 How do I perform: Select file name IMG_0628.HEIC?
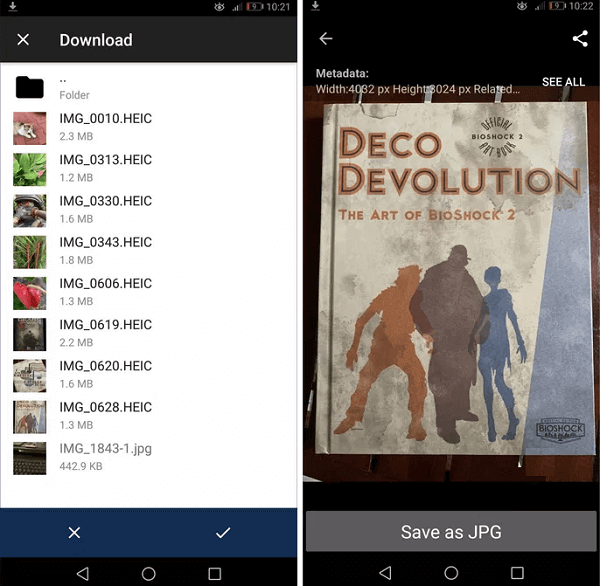tap(106, 407)
